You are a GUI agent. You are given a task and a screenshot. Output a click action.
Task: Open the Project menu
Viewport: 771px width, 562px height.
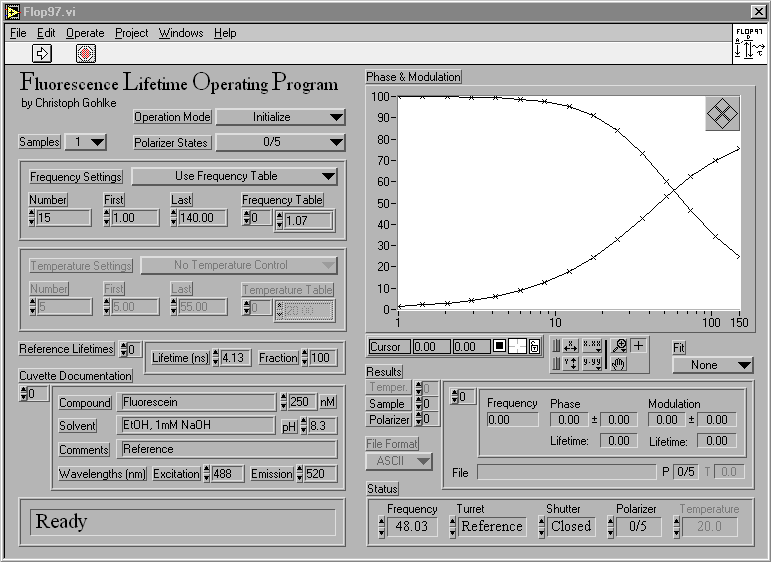(x=131, y=33)
